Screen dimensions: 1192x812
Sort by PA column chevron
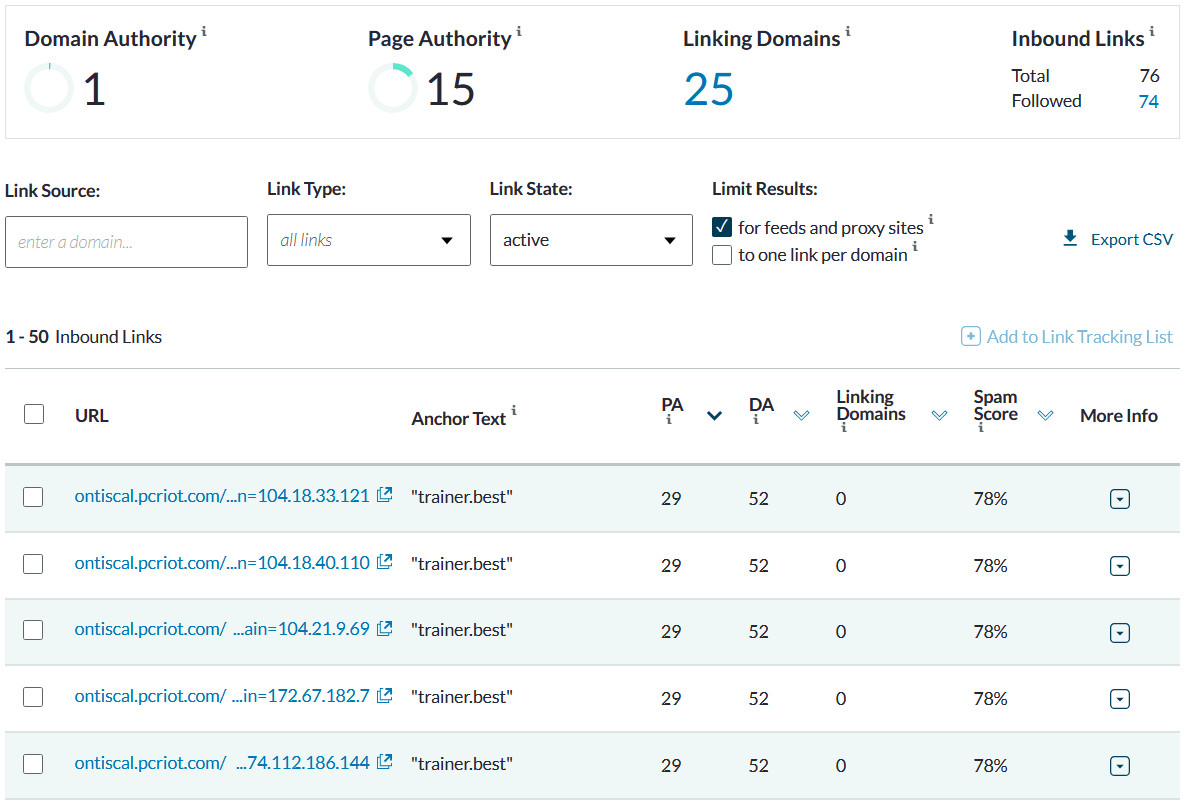714,416
